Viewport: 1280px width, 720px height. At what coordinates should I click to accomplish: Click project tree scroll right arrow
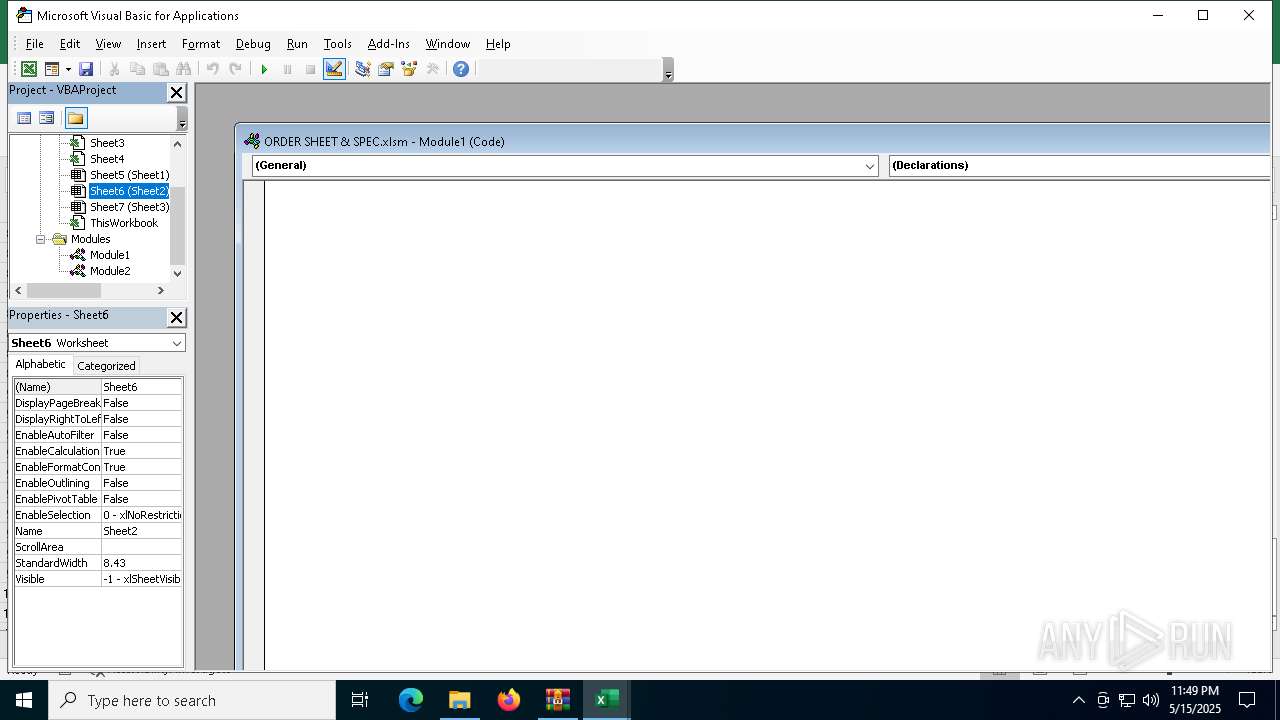tap(160, 290)
